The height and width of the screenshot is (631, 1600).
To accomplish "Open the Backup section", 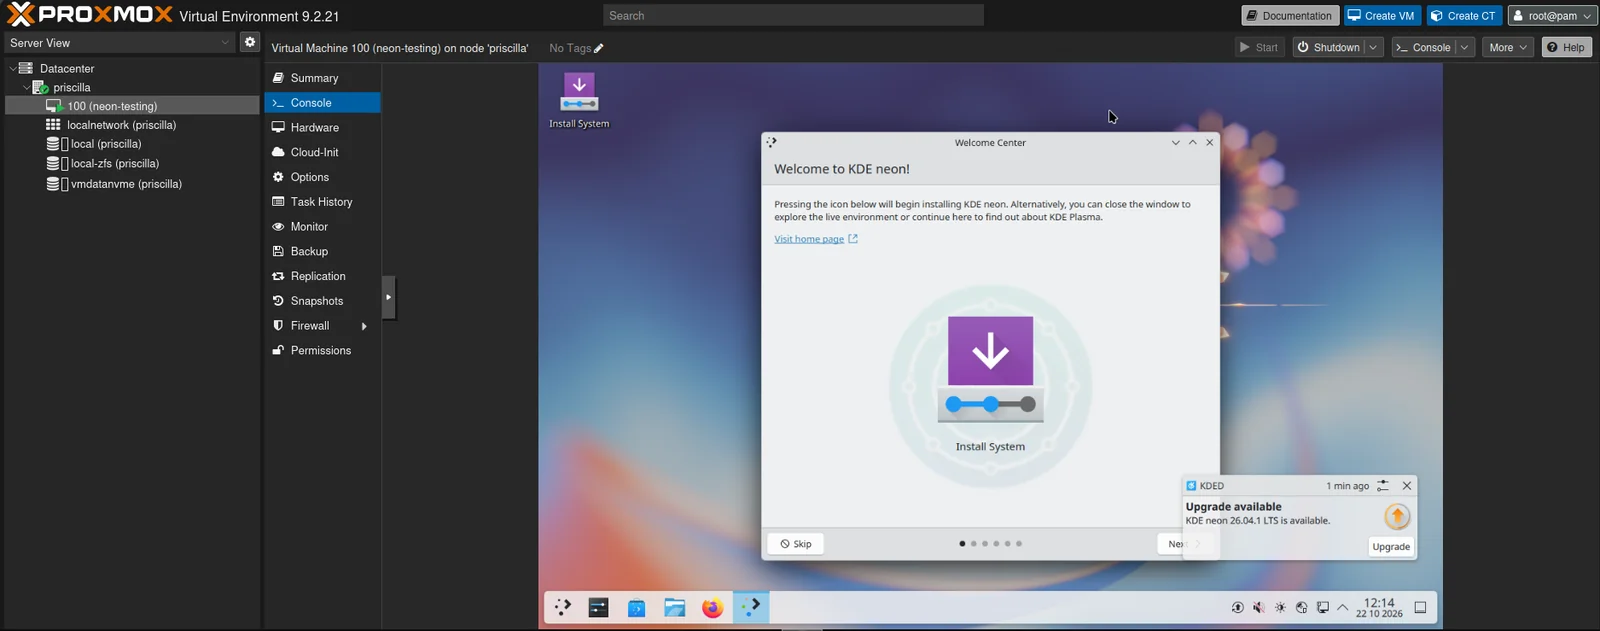I will point(322,252).
